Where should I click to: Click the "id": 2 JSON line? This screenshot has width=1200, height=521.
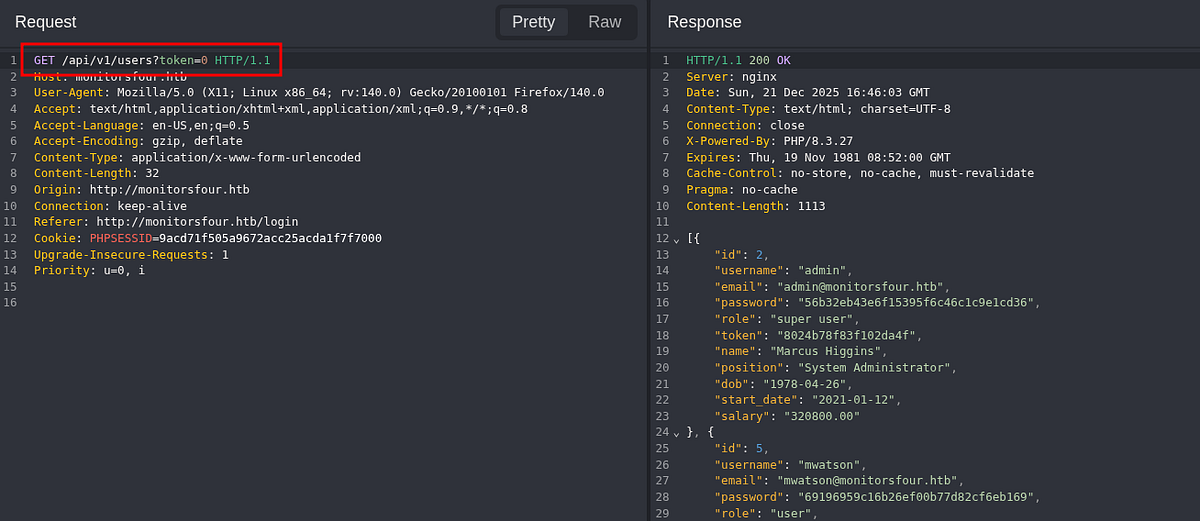tap(741, 254)
